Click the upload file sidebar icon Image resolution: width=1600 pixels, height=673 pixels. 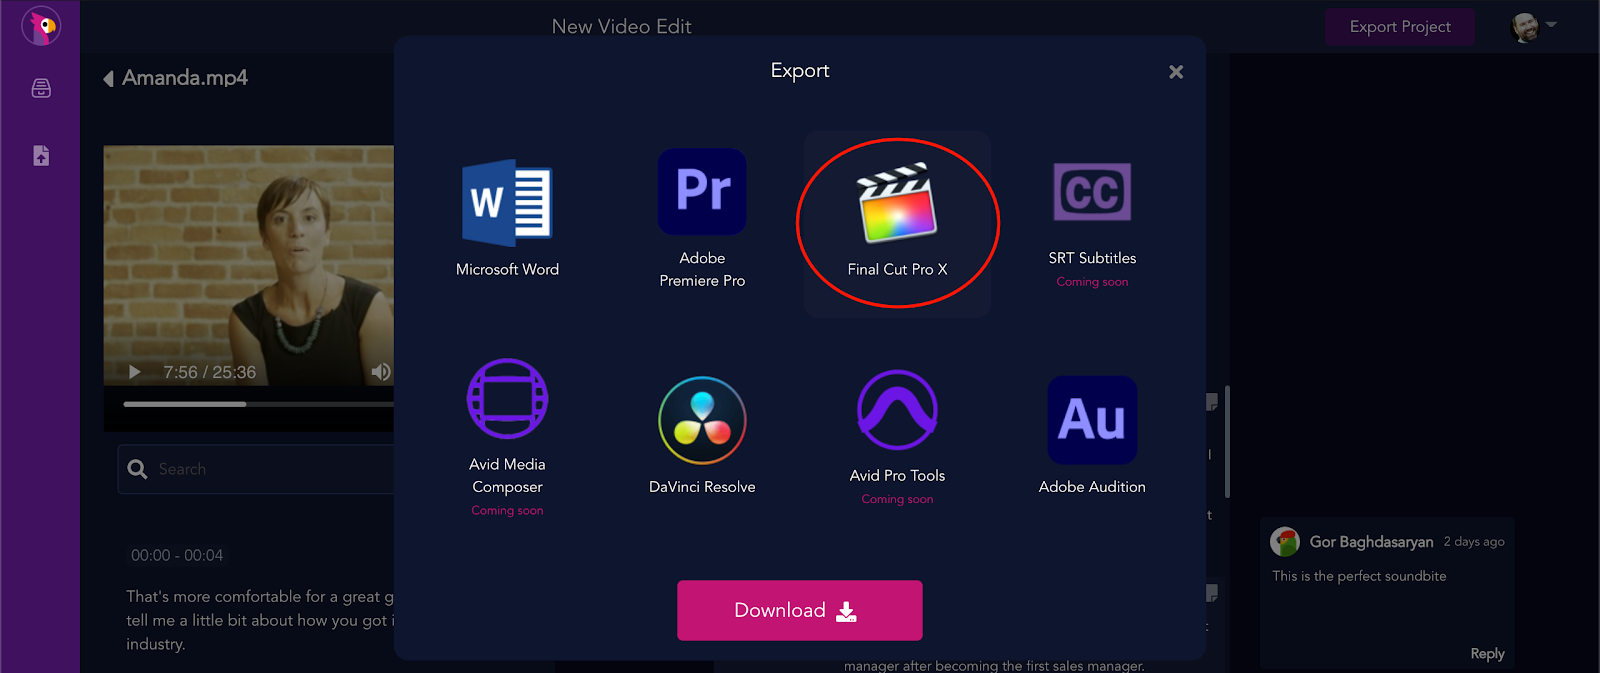[41, 156]
